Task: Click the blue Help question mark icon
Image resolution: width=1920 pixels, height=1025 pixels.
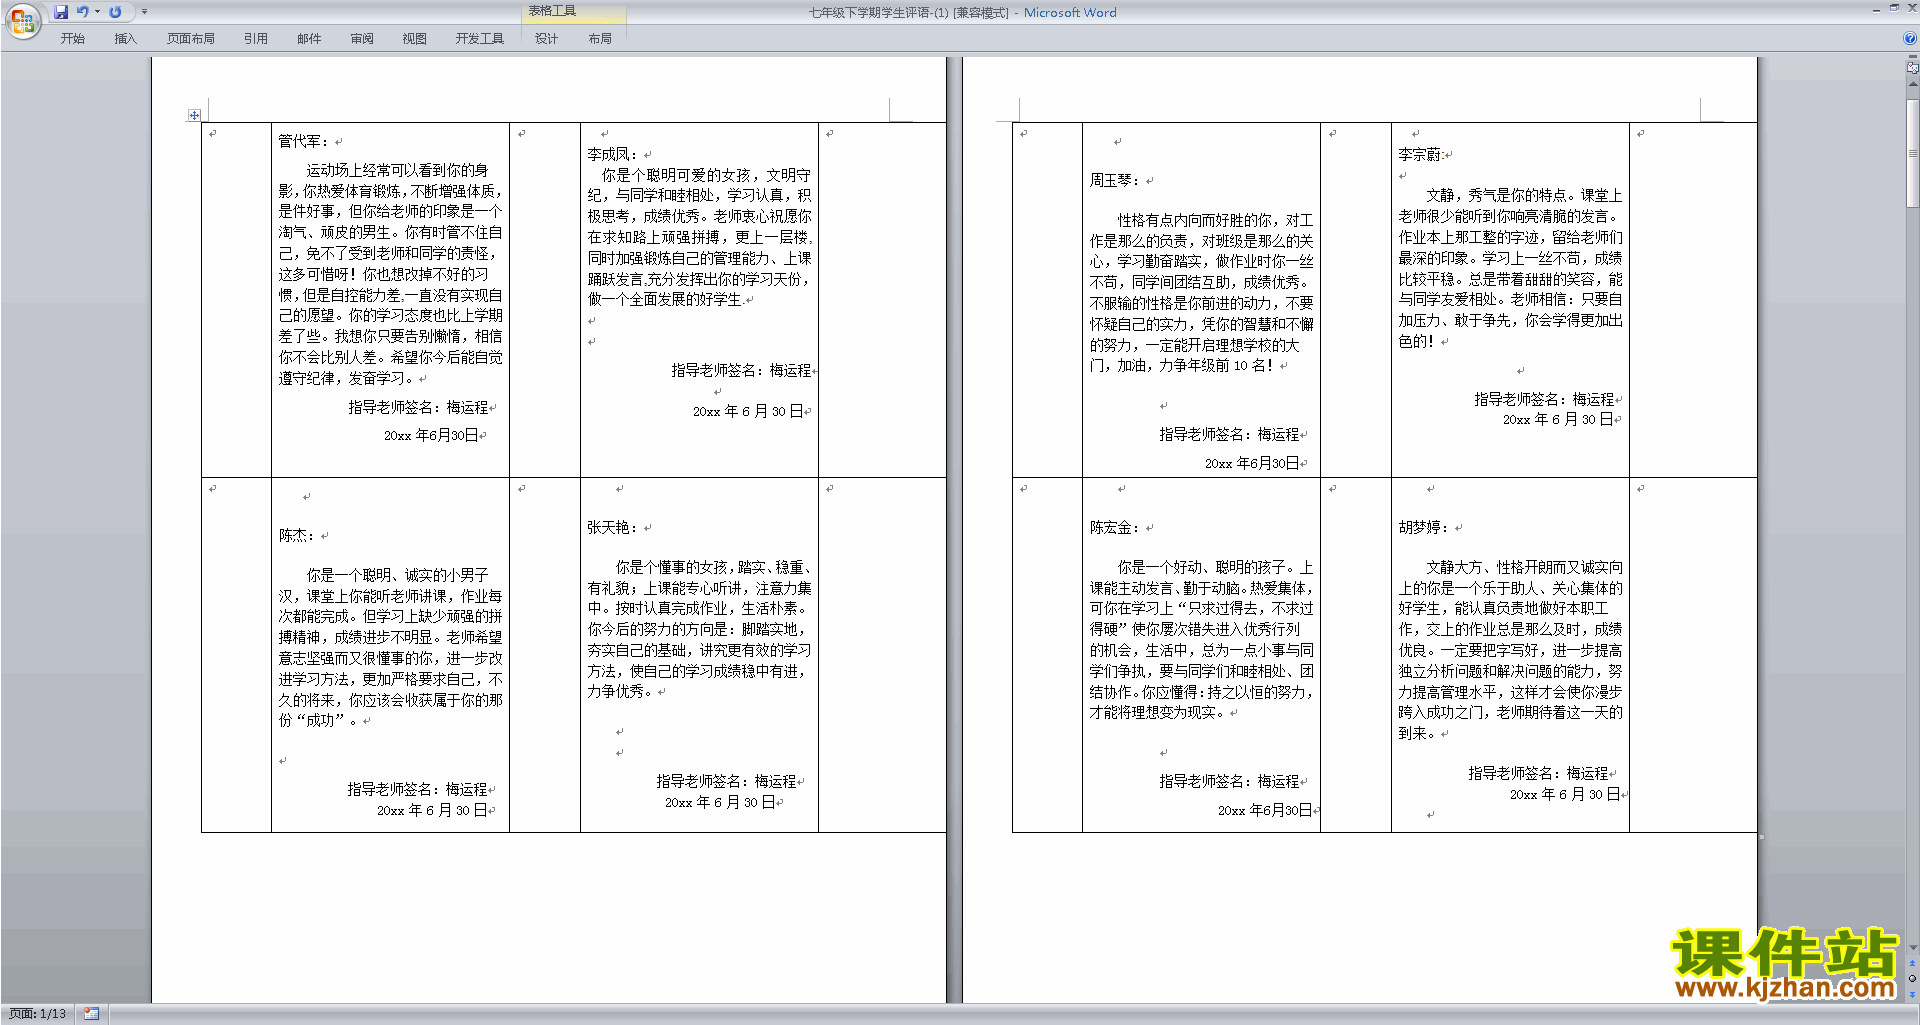Action: [1910, 38]
